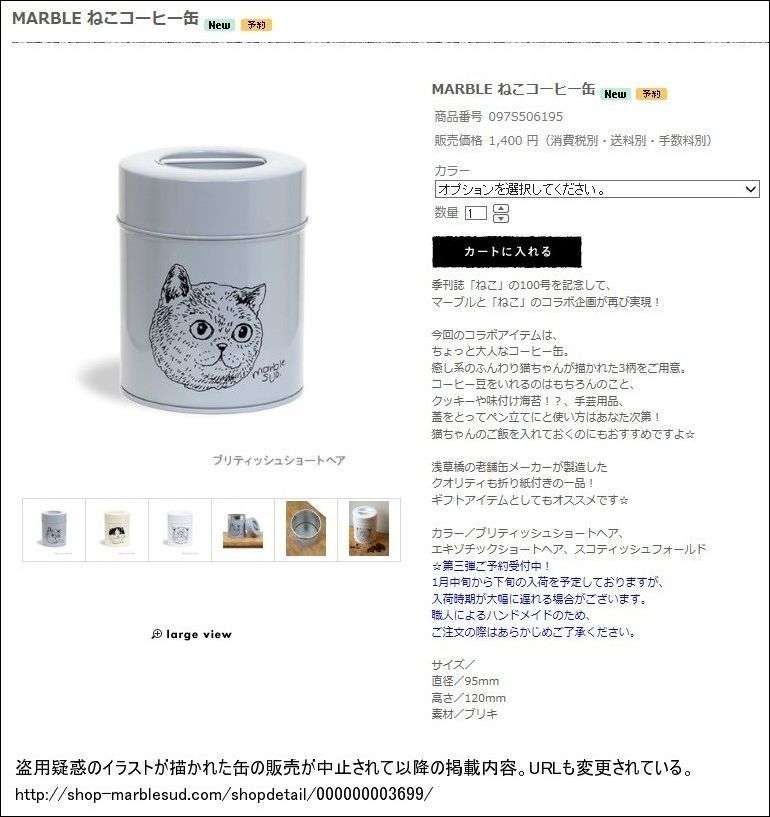Open the large view link
Image resolution: width=770 pixels, height=817 pixels.
pos(192,634)
